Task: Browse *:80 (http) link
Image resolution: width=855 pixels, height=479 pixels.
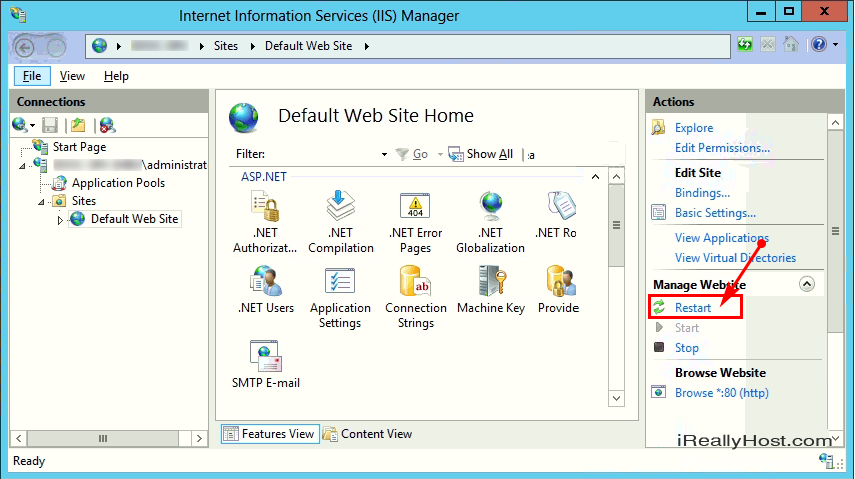Action: [x=721, y=393]
